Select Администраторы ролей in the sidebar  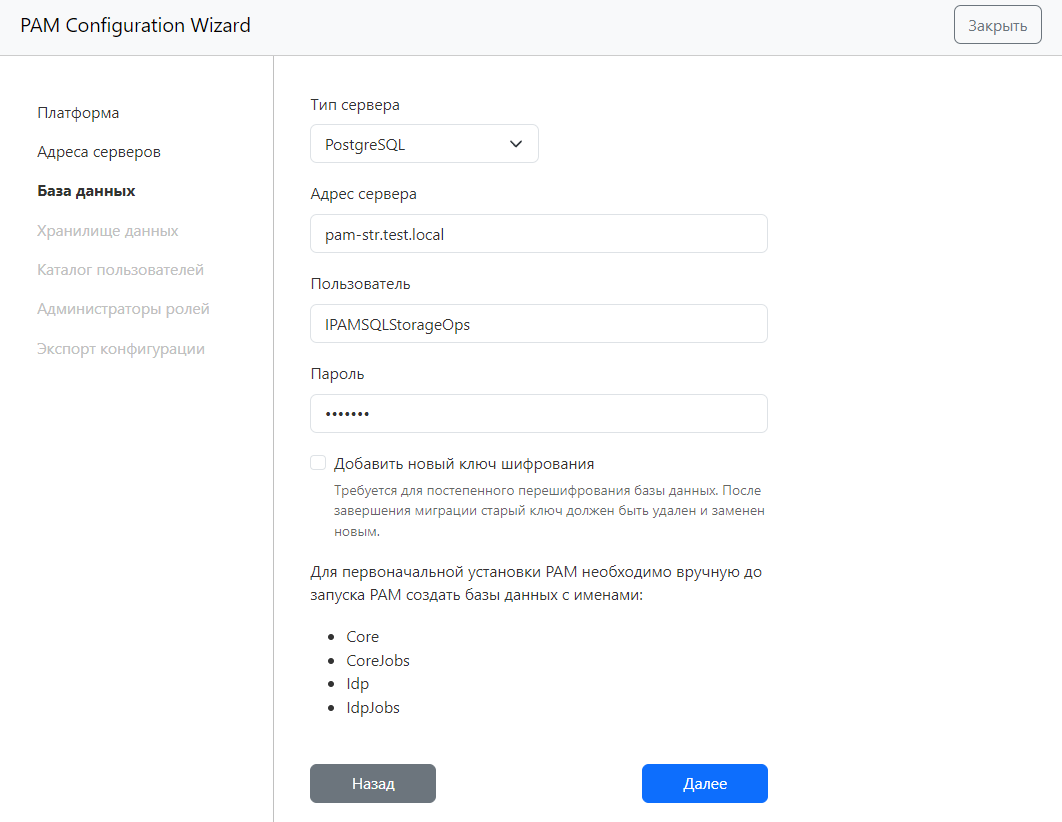coord(123,309)
